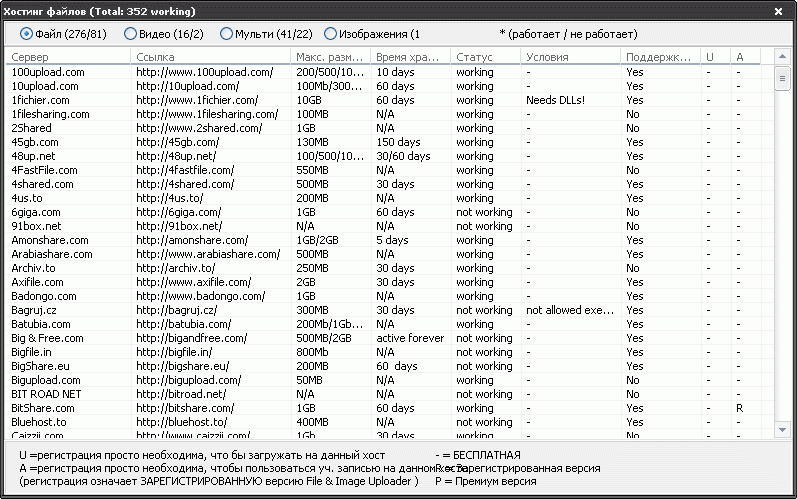Select the Batubia.com server row

click(x=384, y=324)
